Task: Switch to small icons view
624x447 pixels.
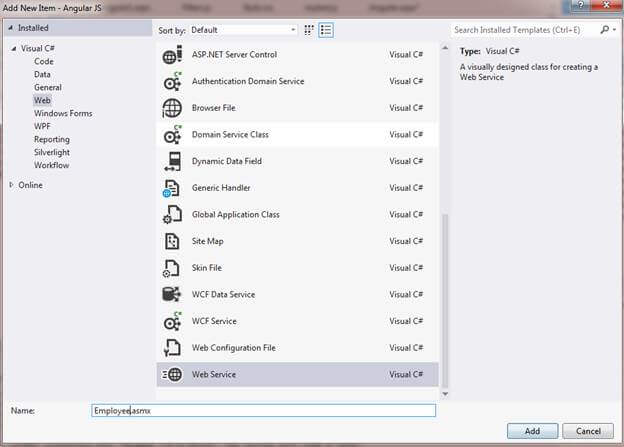Action: 309,30
